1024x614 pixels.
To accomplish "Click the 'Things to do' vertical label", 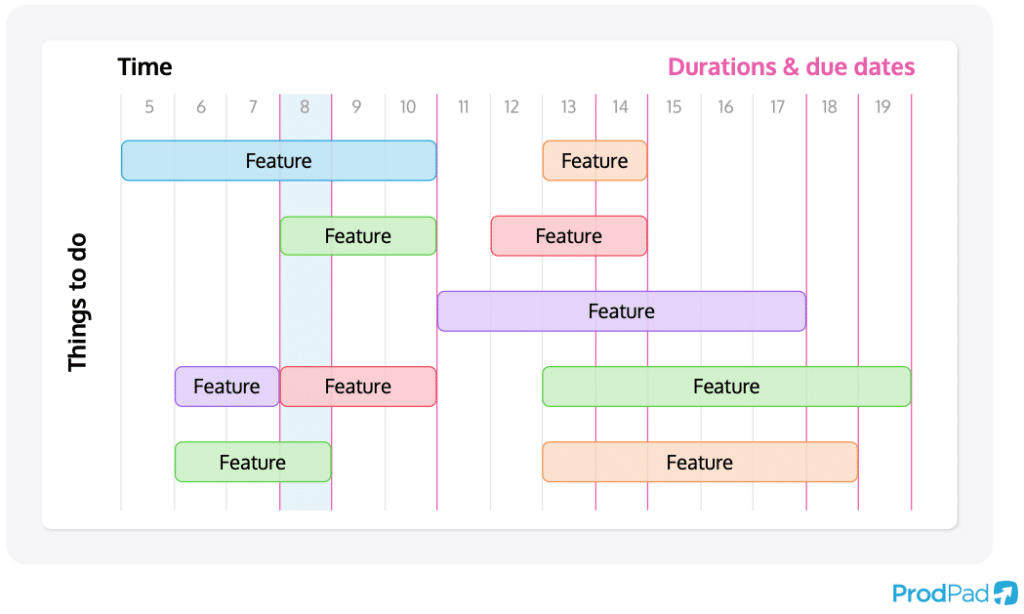I will pos(78,302).
